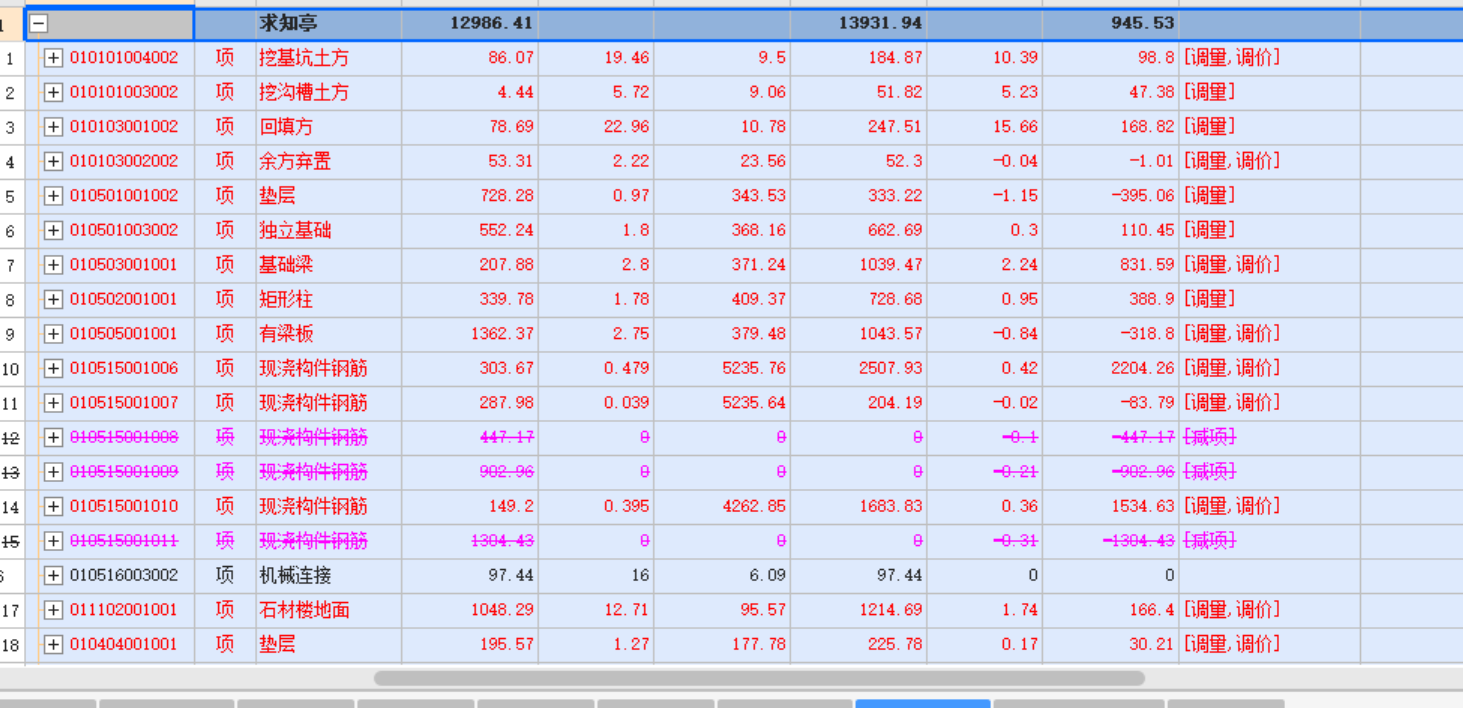Click value 1683.83 in row 14
Viewport: 1463px width, 708px height.
[x=891, y=506]
